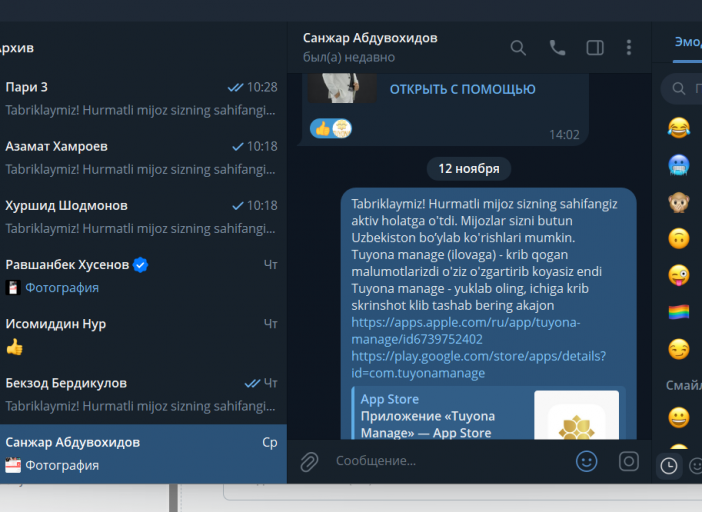This screenshot has width=702, height=512.
Task: Click the camera icon beside the message field
Action: click(x=629, y=461)
